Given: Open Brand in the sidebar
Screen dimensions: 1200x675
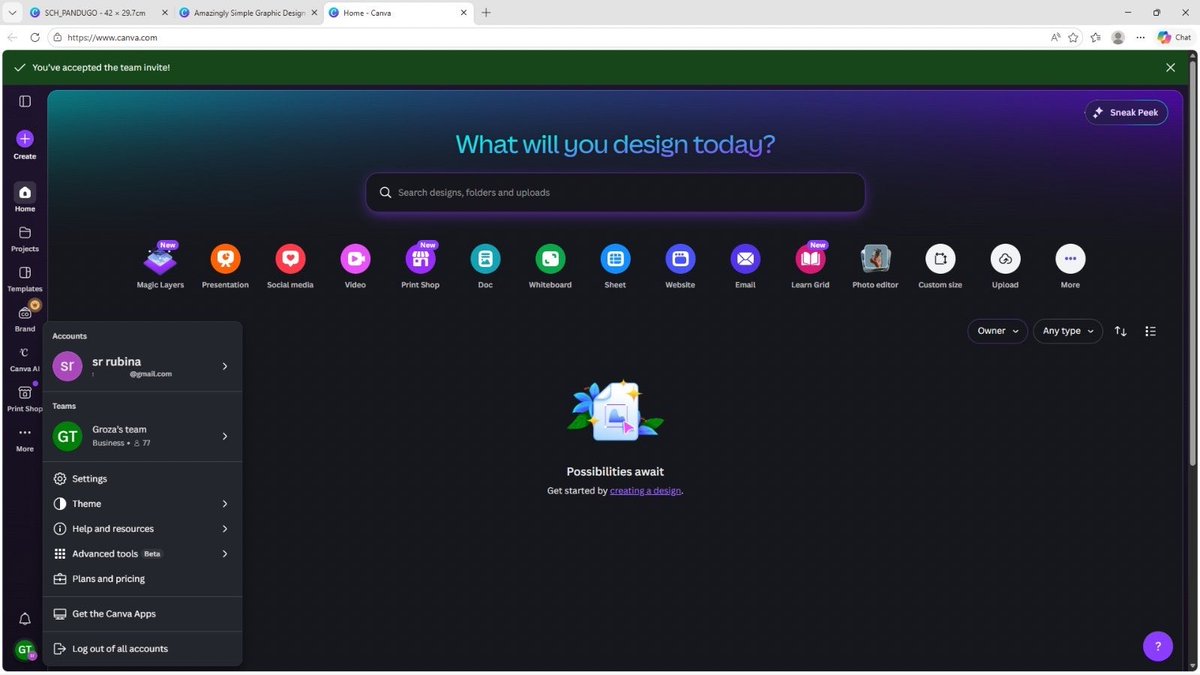Looking at the screenshot, I should point(25,319).
